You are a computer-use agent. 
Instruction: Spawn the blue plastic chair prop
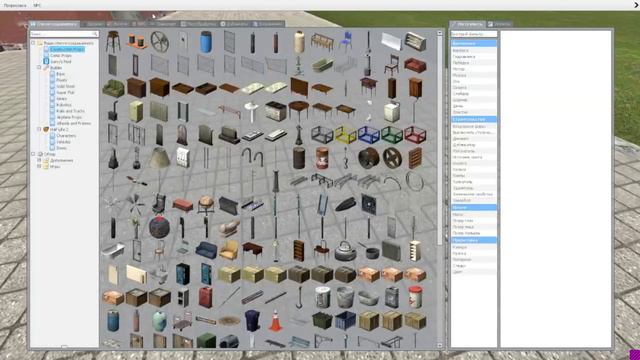click(346, 42)
